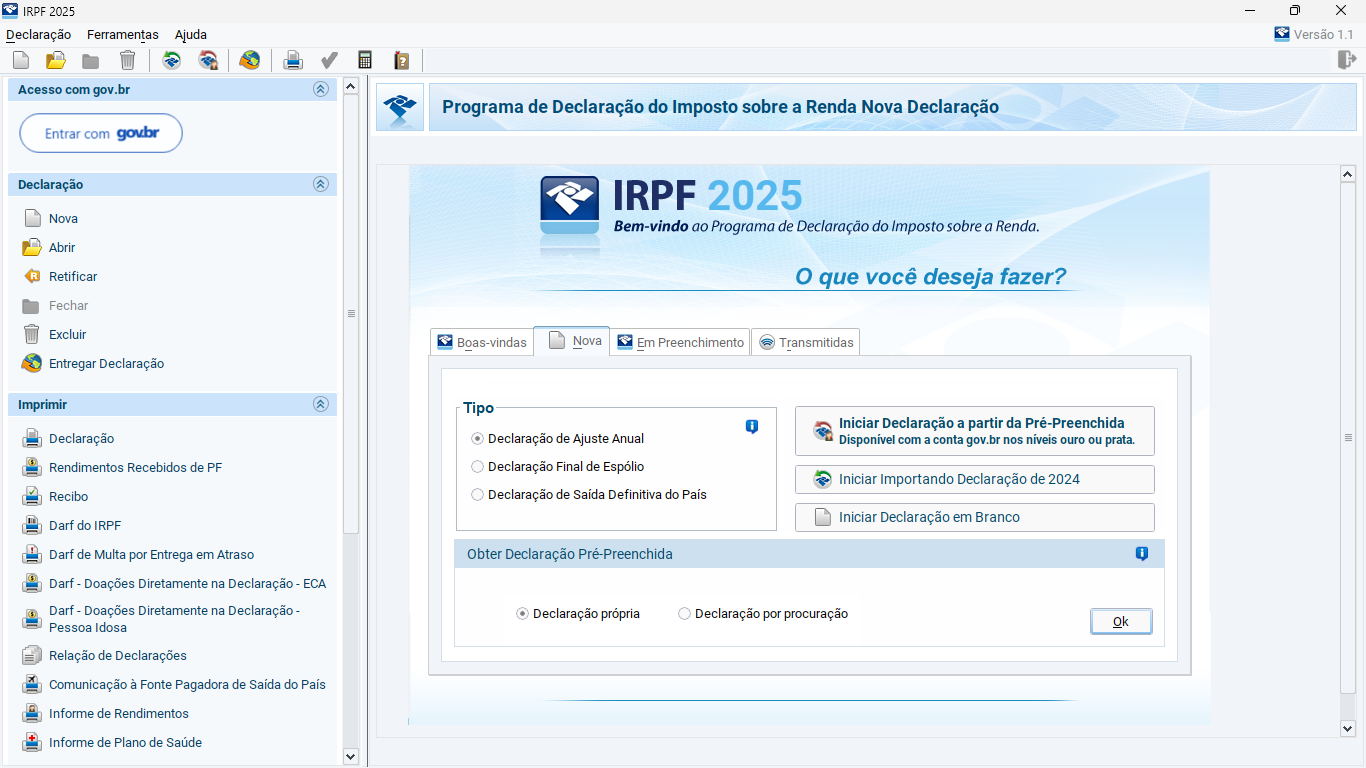Screen dimensions: 1366x768
Task: Click the printer icon in the toolbar
Action: click(x=293, y=60)
